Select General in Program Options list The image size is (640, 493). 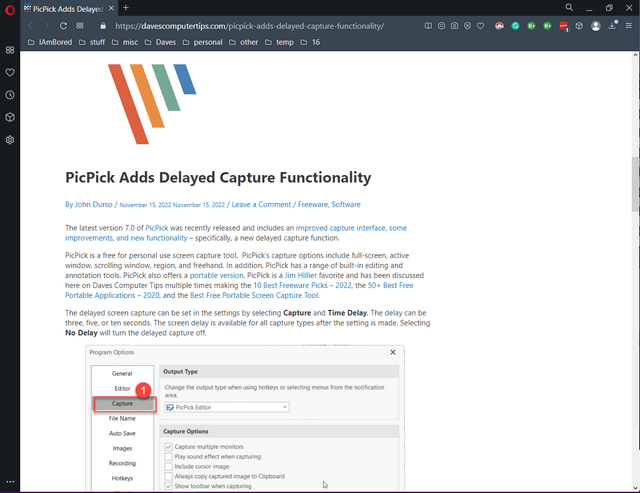coord(122,373)
